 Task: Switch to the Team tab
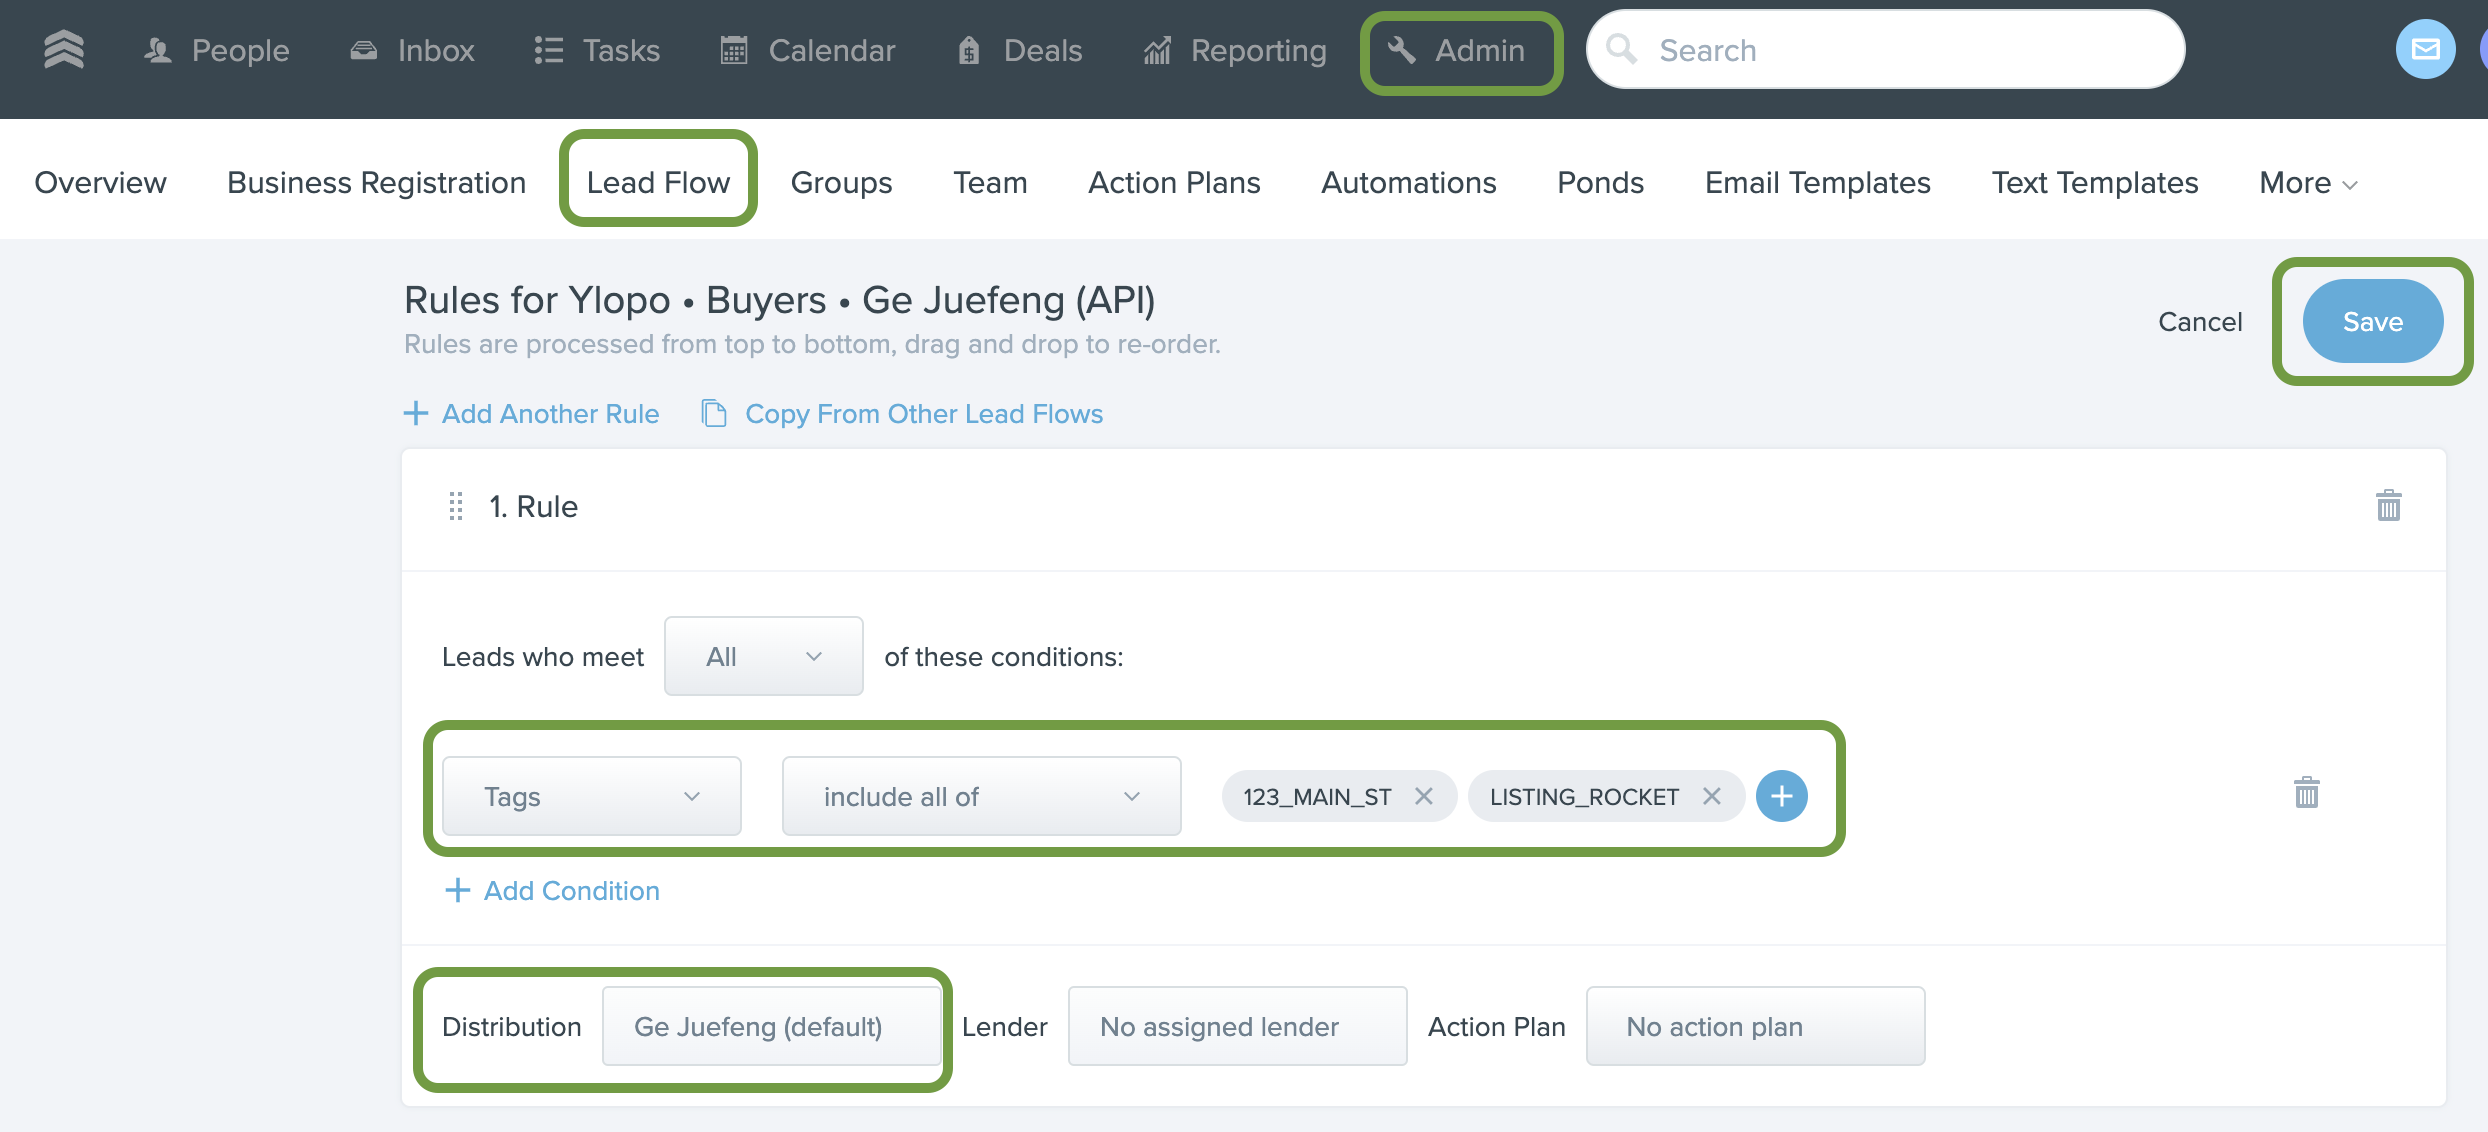coord(990,183)
